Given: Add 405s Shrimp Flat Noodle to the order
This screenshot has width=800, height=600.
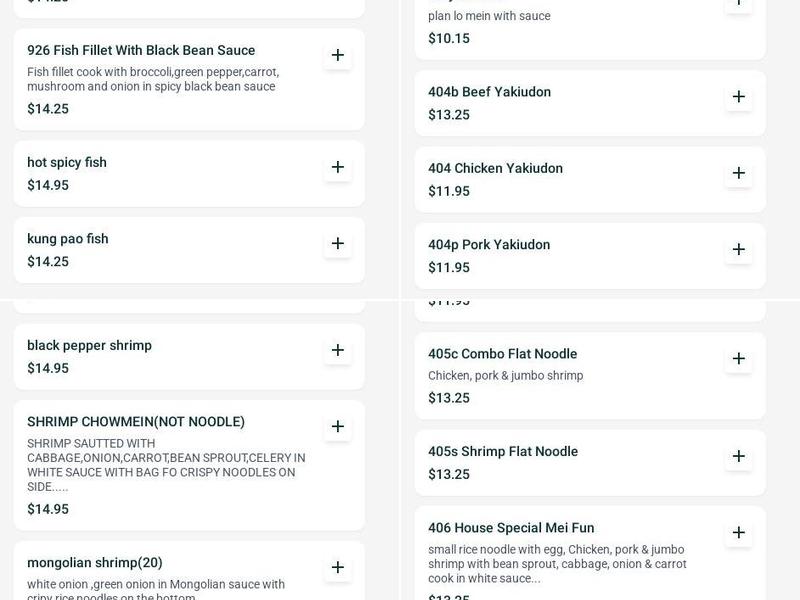Looking at the screenshot, I should [738, 457].
